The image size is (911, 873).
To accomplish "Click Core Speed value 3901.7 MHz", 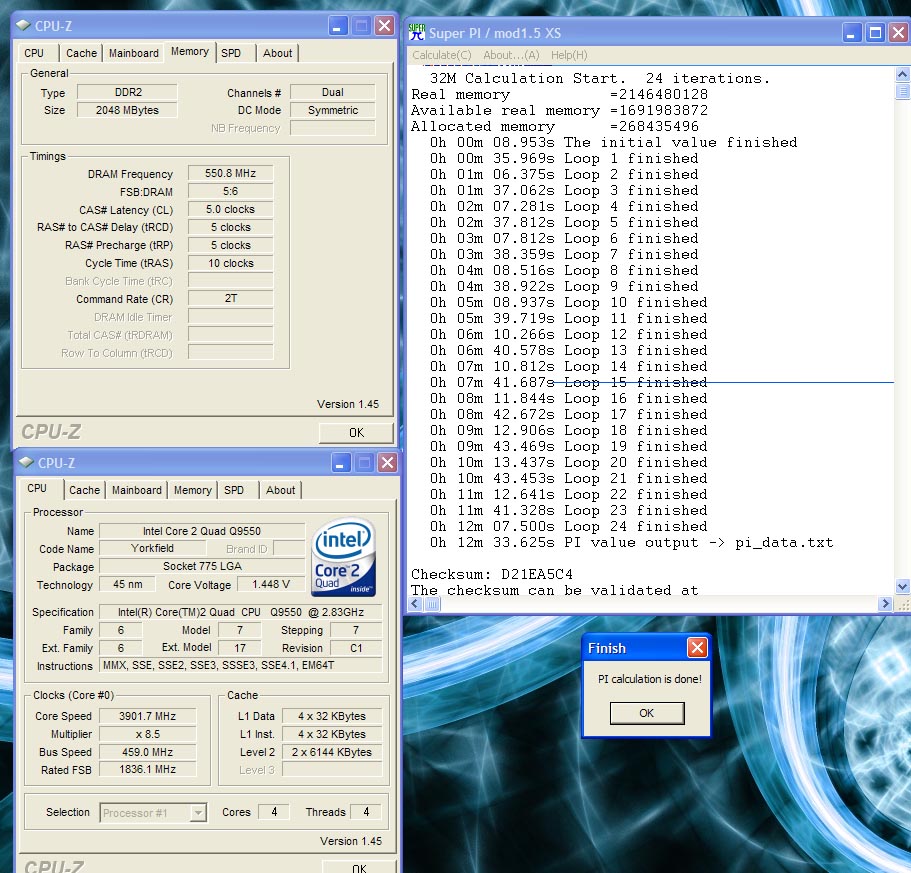I will tap(148, 716).
